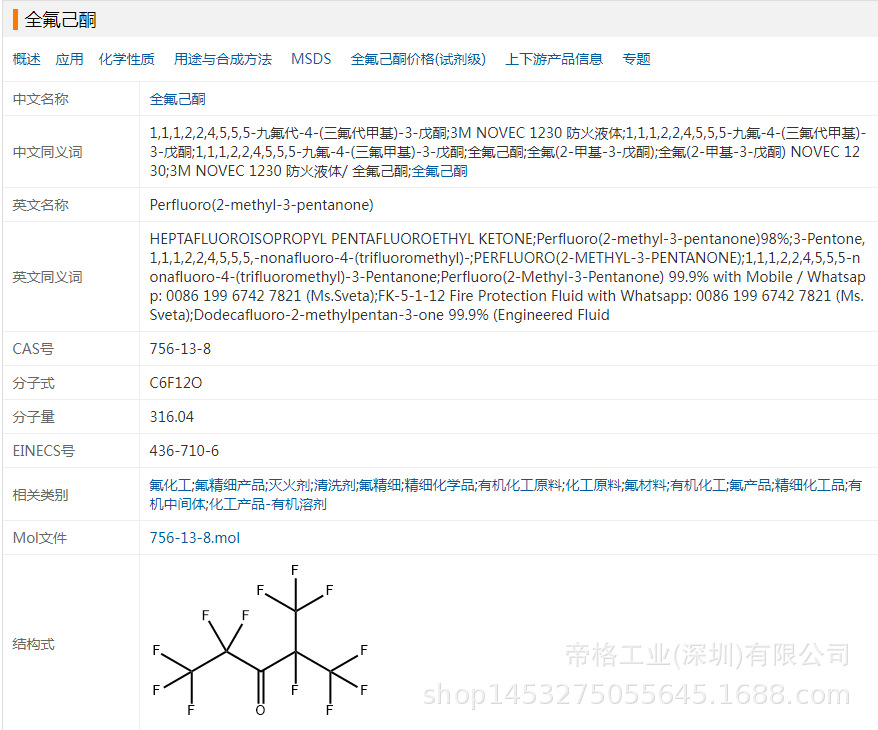View the MSDS tab
878x730 pixels.
click(311, 59)
